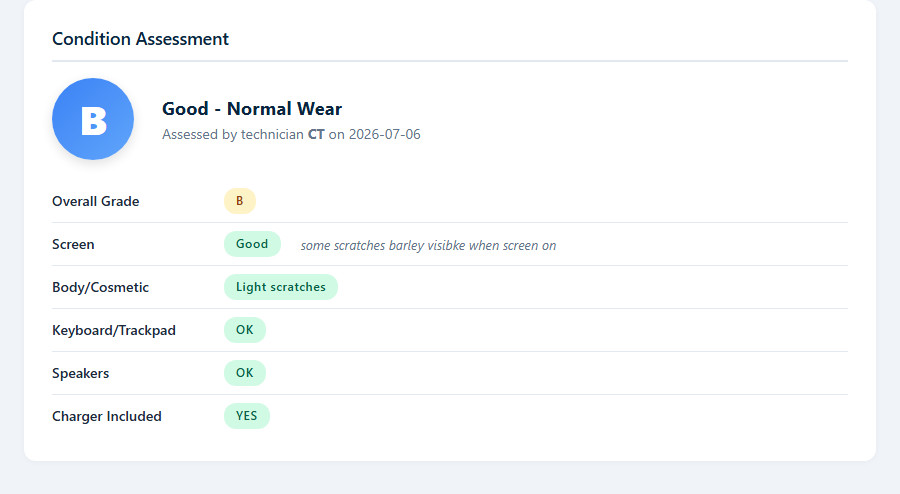Click the Good - Normal Wear title
This screenshot has width=900, height=494.
(x=252, y=108)
